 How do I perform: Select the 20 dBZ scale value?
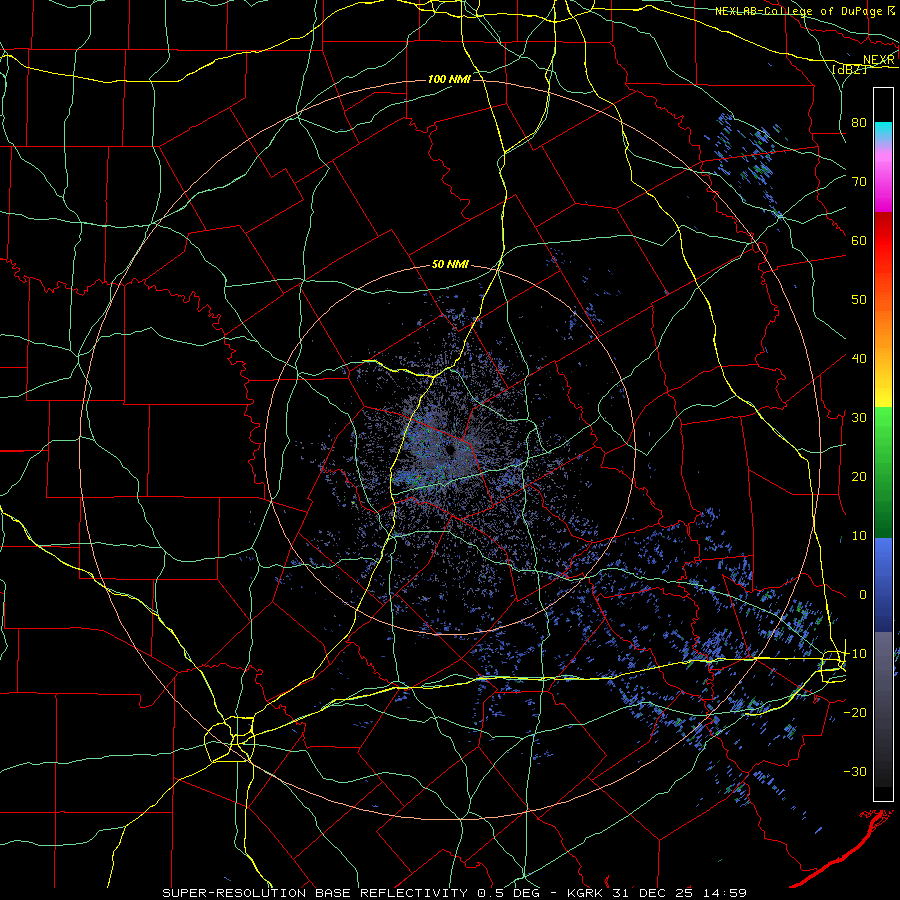coord(859,476)
